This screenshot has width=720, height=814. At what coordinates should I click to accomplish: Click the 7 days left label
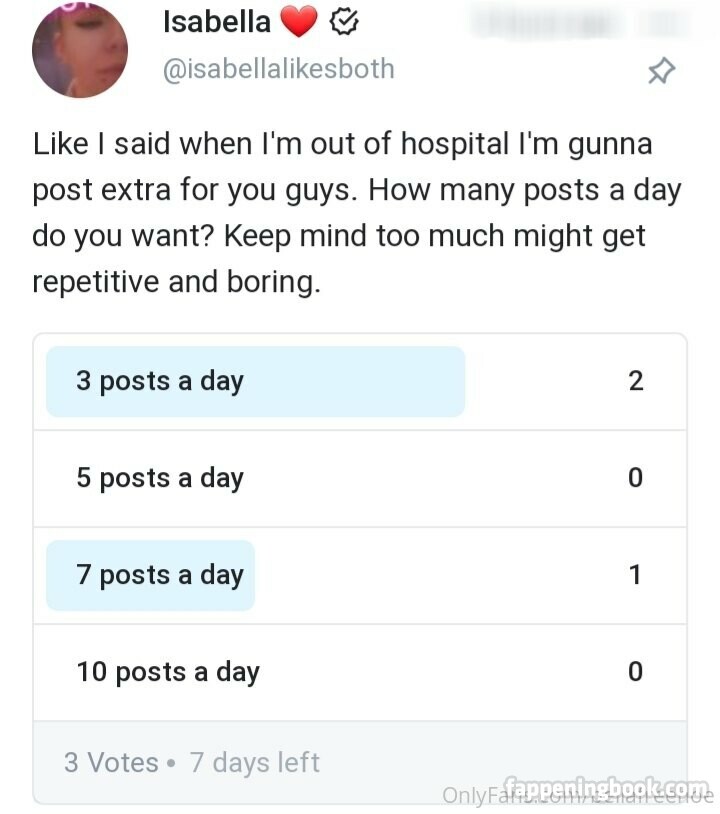point(255,763)
